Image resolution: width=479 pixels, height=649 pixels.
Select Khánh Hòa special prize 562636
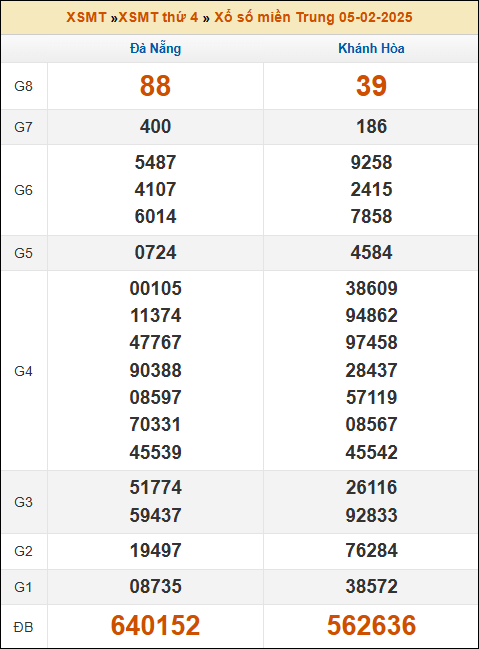point(371,625)
